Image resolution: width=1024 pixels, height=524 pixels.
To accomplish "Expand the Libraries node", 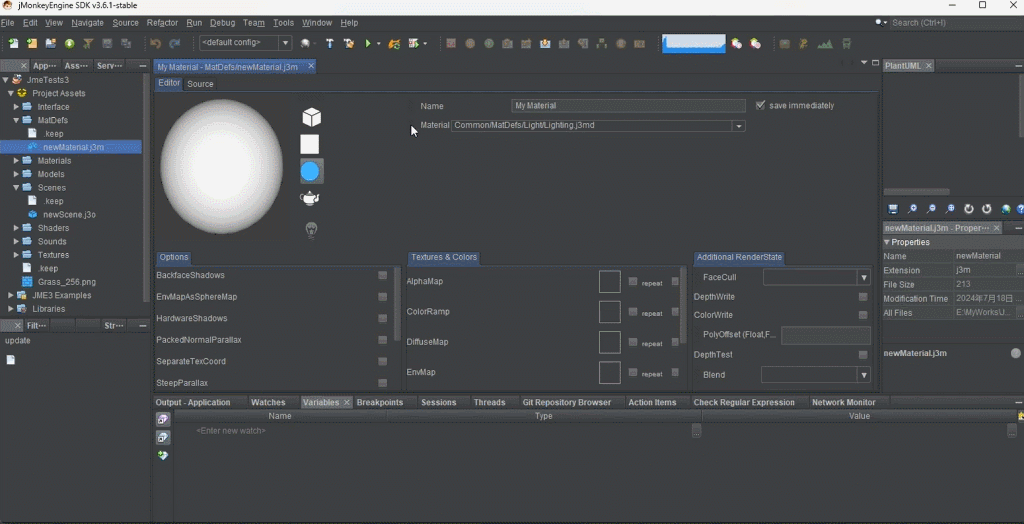I will click(11, 308).
